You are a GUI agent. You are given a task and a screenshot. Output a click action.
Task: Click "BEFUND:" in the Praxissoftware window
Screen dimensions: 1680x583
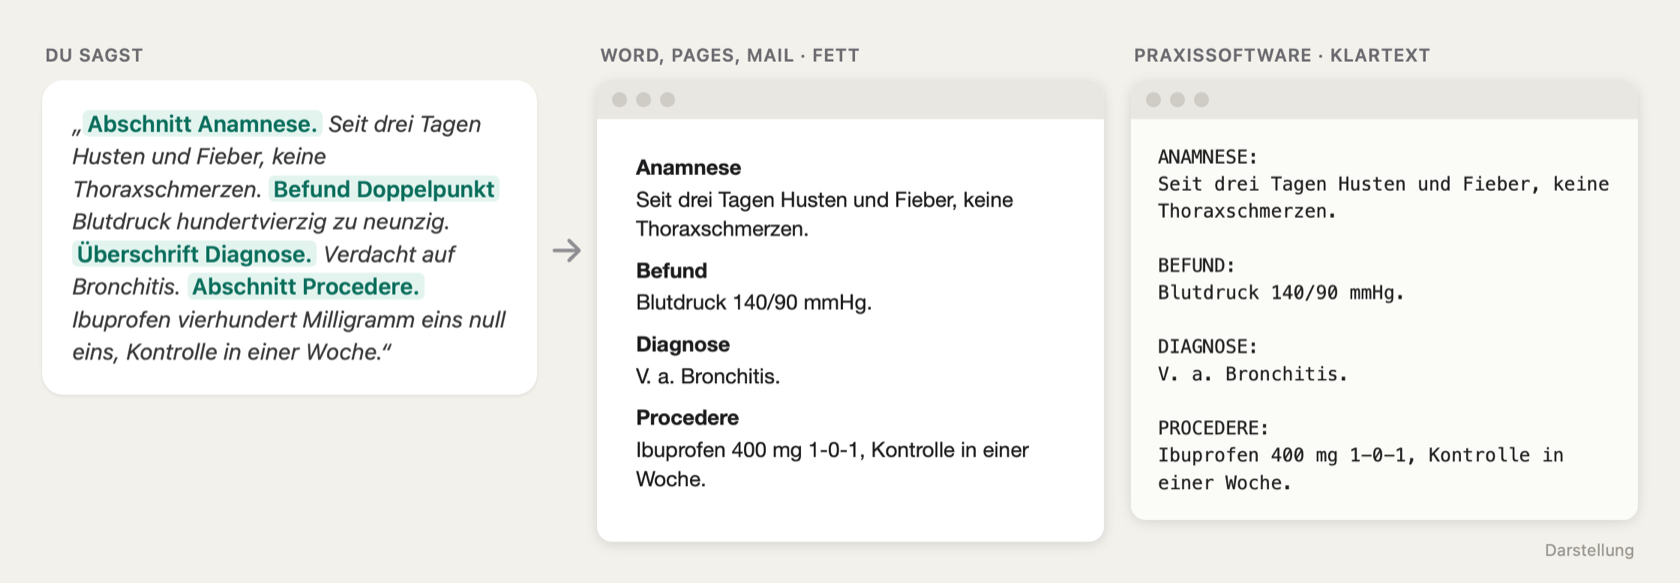[1196, 266]
